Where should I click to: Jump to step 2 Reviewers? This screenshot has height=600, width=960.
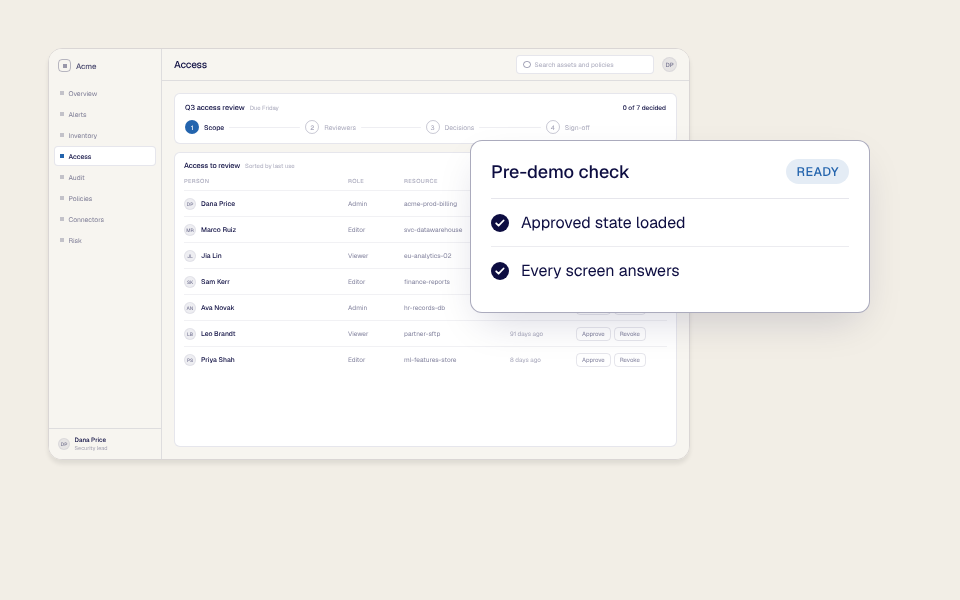tap(331, 127)
